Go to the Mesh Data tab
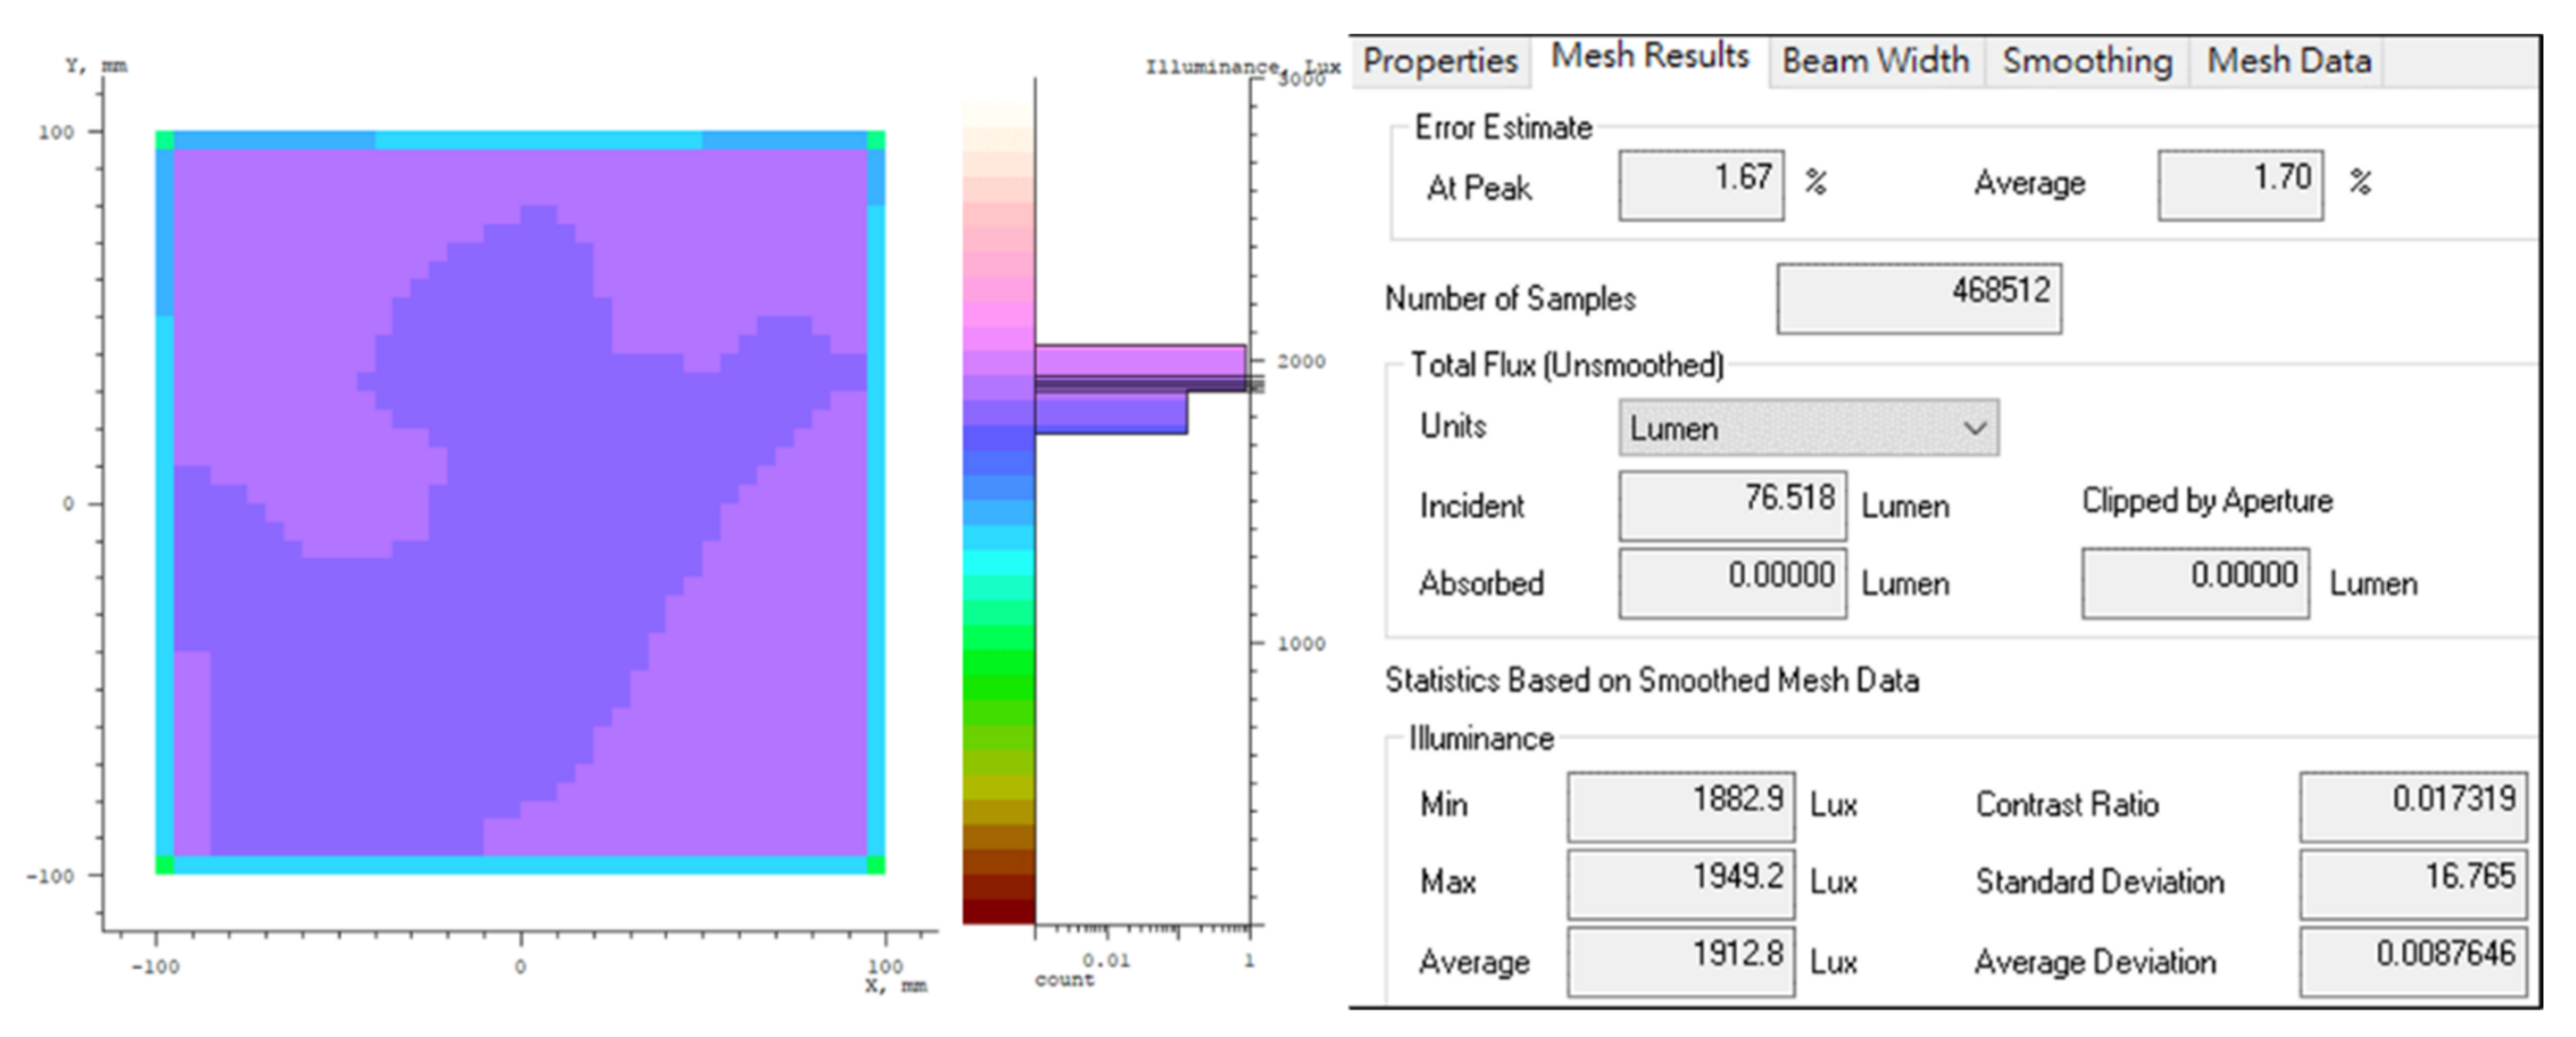 pyautogui.click(x=2288, y=61)
